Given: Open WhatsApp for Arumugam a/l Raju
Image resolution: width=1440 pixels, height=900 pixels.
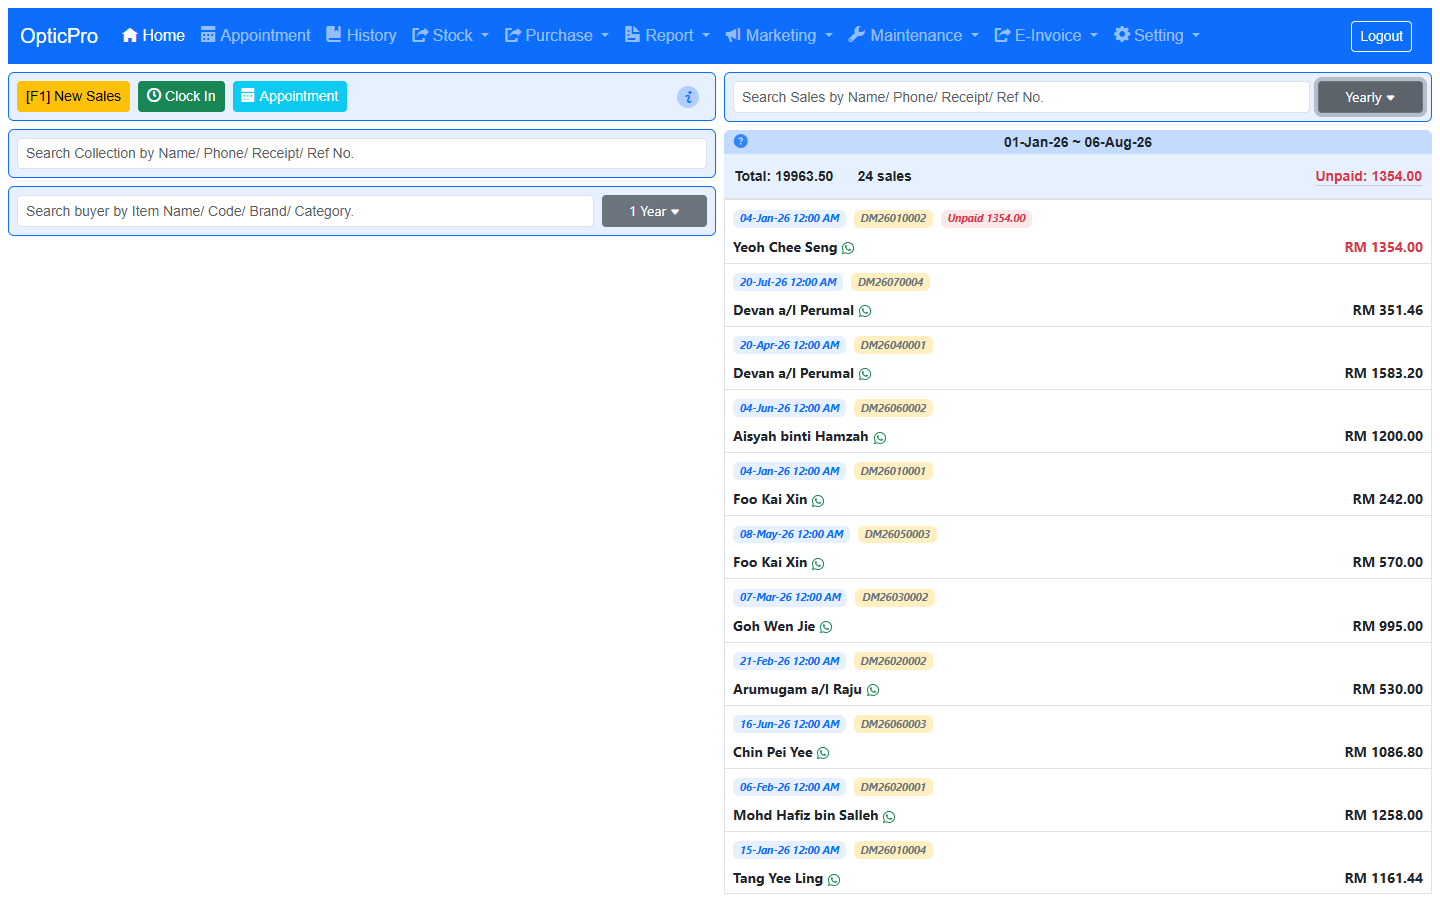Looking at the screenshot, I should (873, 690).
